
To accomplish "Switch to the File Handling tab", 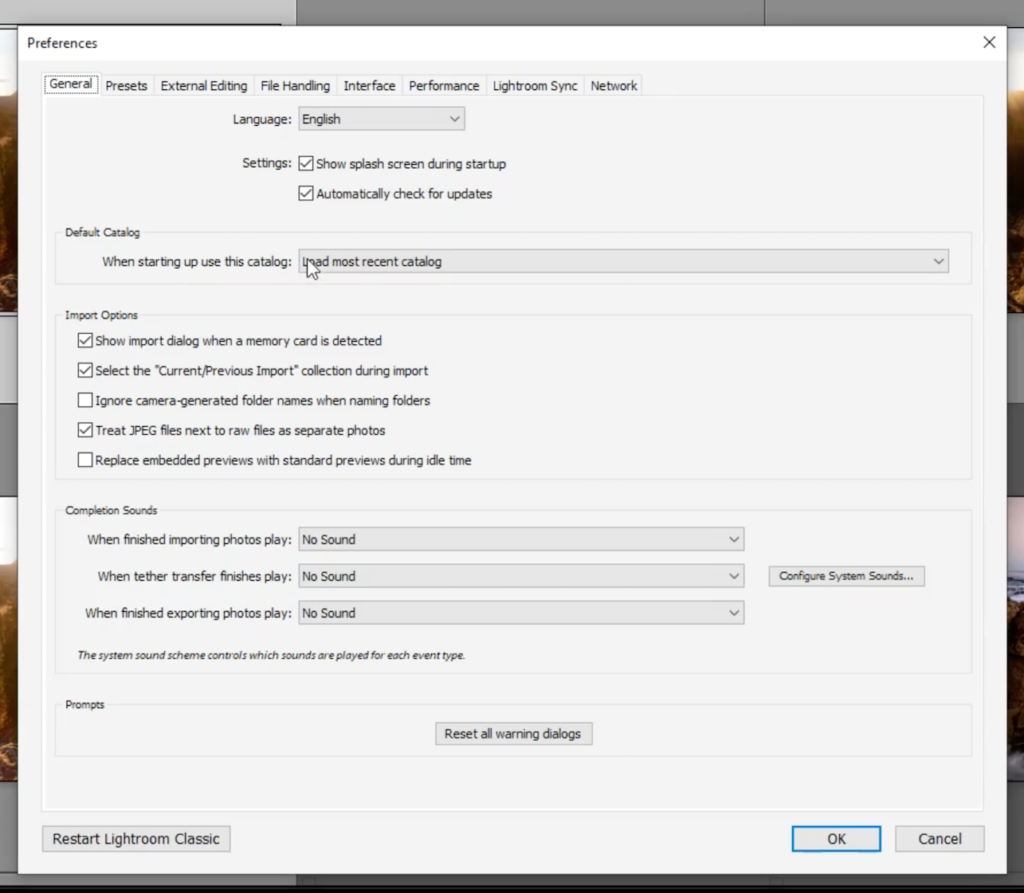I will click(x=295, y=85).
